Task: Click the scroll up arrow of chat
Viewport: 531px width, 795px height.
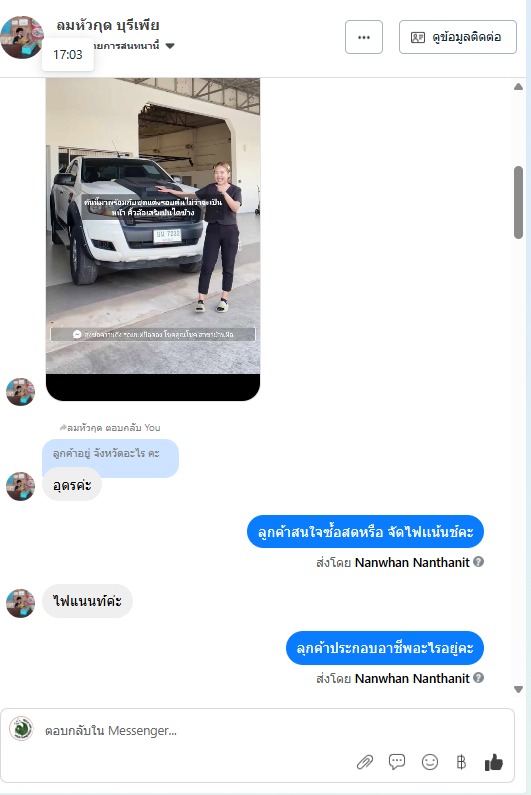Action: pyautogui.click(x=518, y=87)
